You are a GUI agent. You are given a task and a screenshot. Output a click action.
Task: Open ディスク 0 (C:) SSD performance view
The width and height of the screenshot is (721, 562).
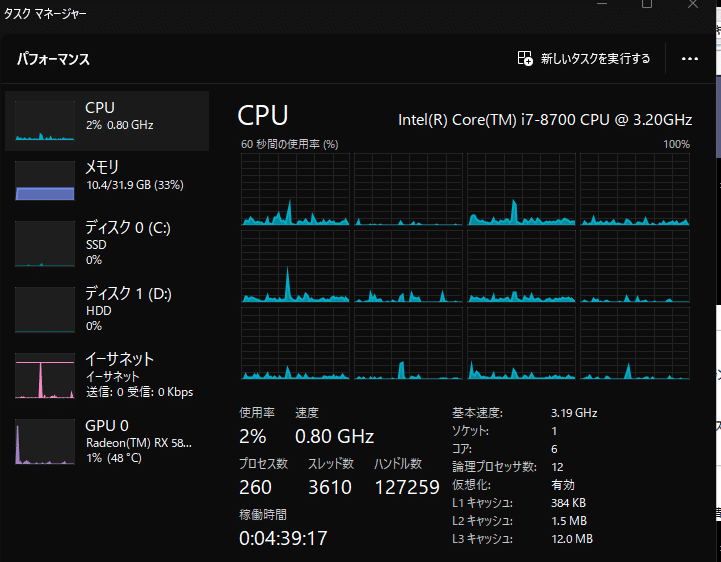[x=107, y=241]
